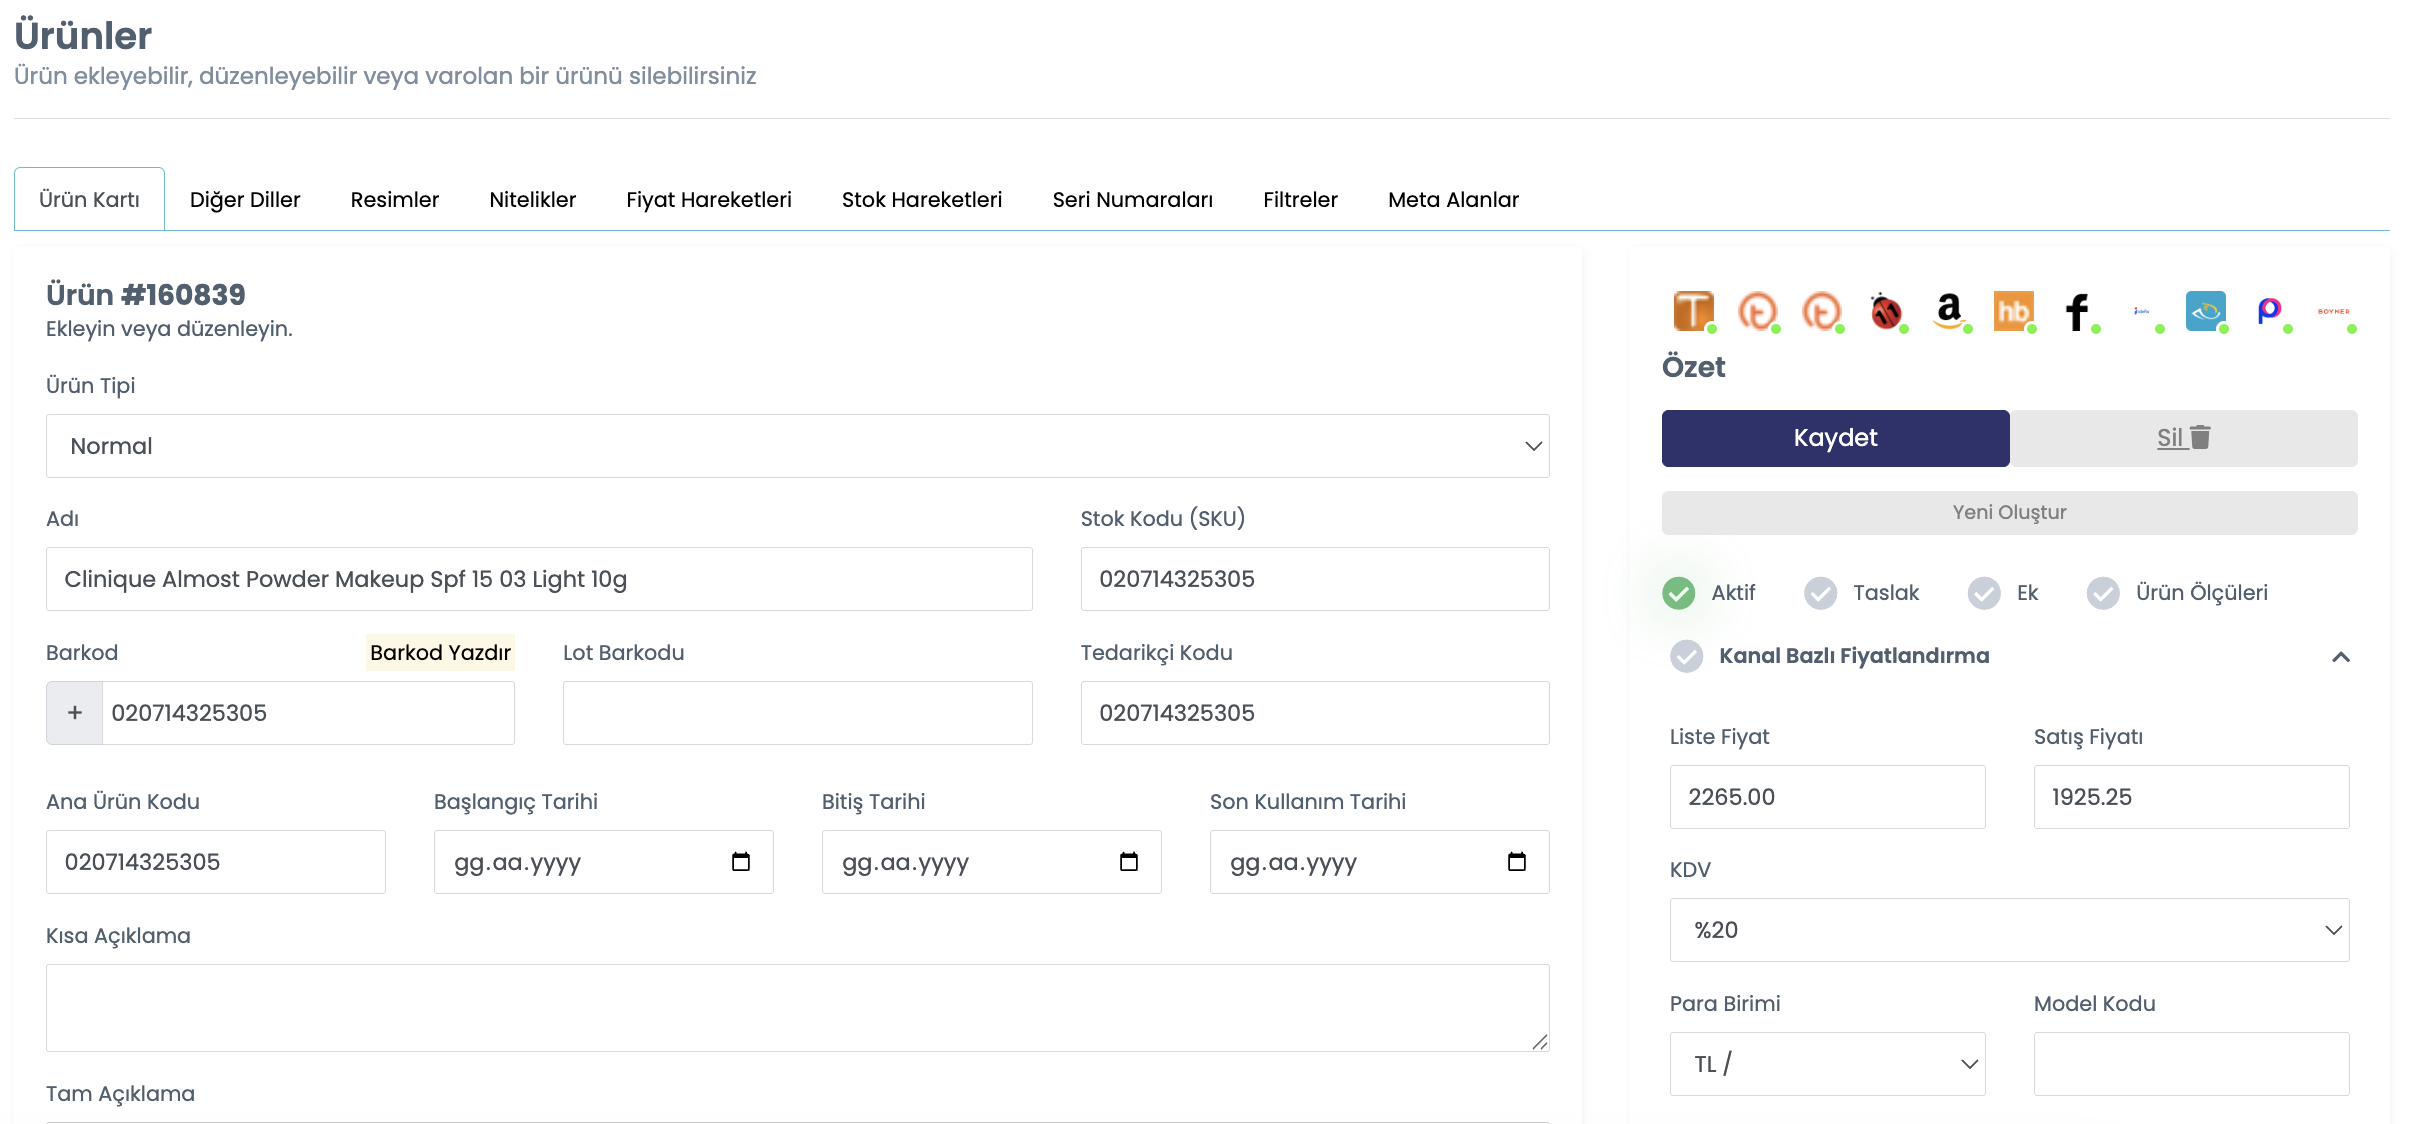This screenshot has height=1124, width=2428.
Task: Open the Hepsiburada (hb) channel icon
Action: pyautogui.click(x=2013, y=311)
